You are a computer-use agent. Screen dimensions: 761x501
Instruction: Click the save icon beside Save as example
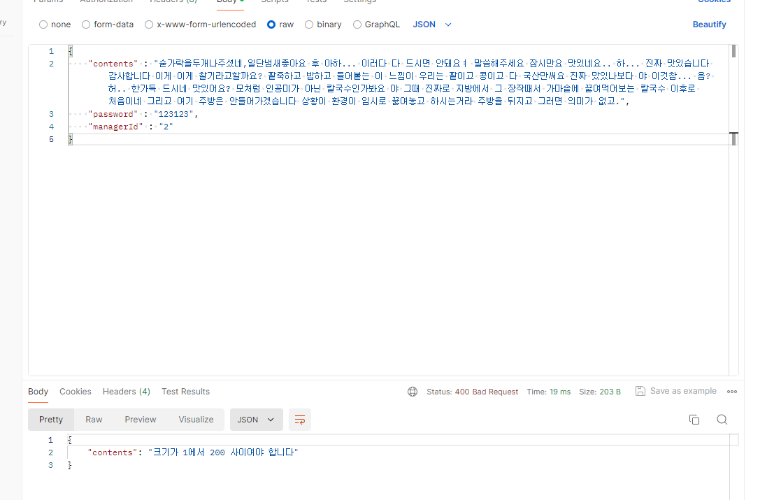(640, 391)
